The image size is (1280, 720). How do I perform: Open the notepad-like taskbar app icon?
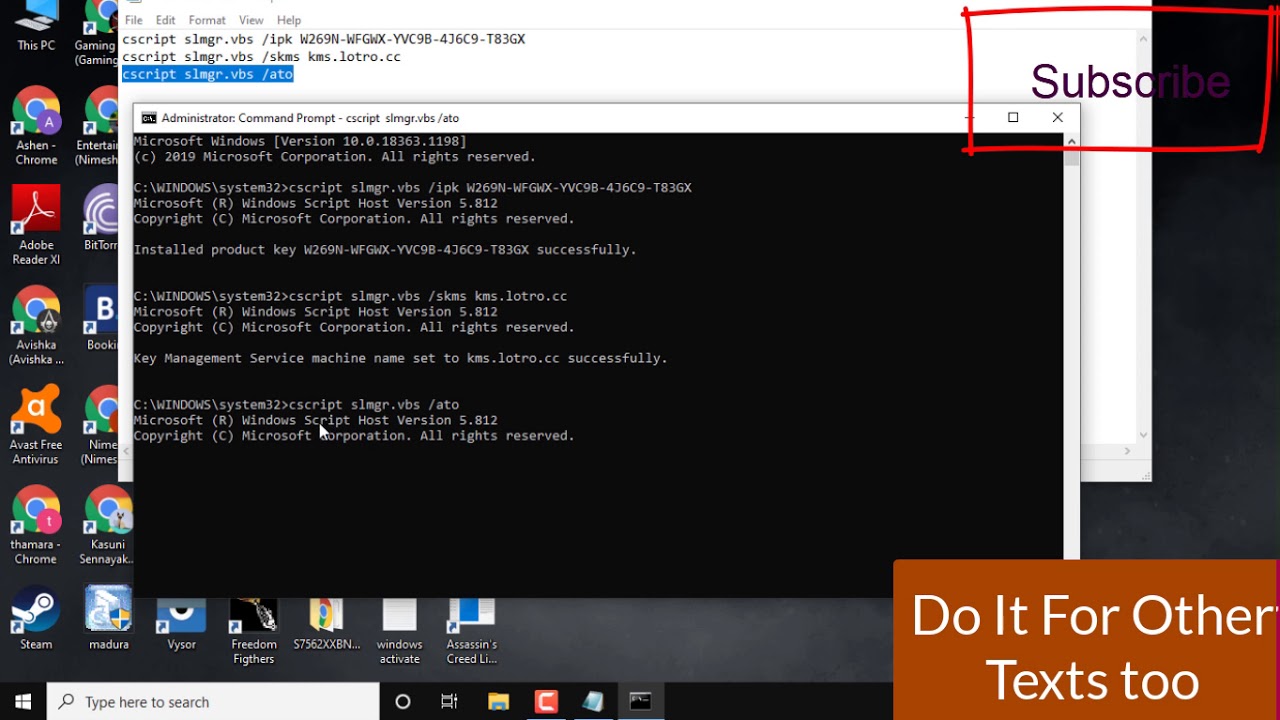point(593,702)
